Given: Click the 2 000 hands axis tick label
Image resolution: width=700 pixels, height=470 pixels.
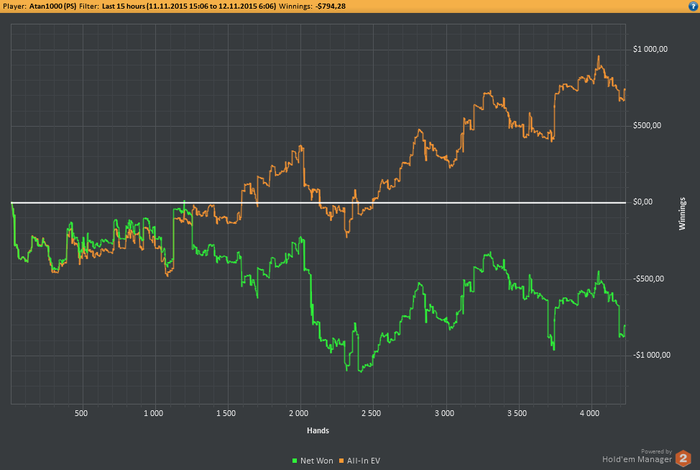Looking at the screenshot, I should coord(299,413).
